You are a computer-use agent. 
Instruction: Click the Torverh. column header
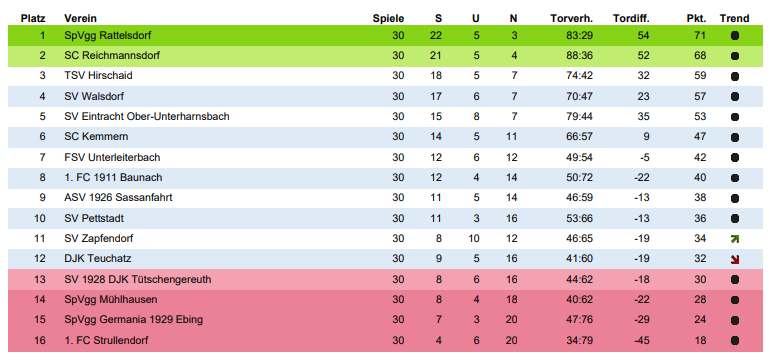572,19
